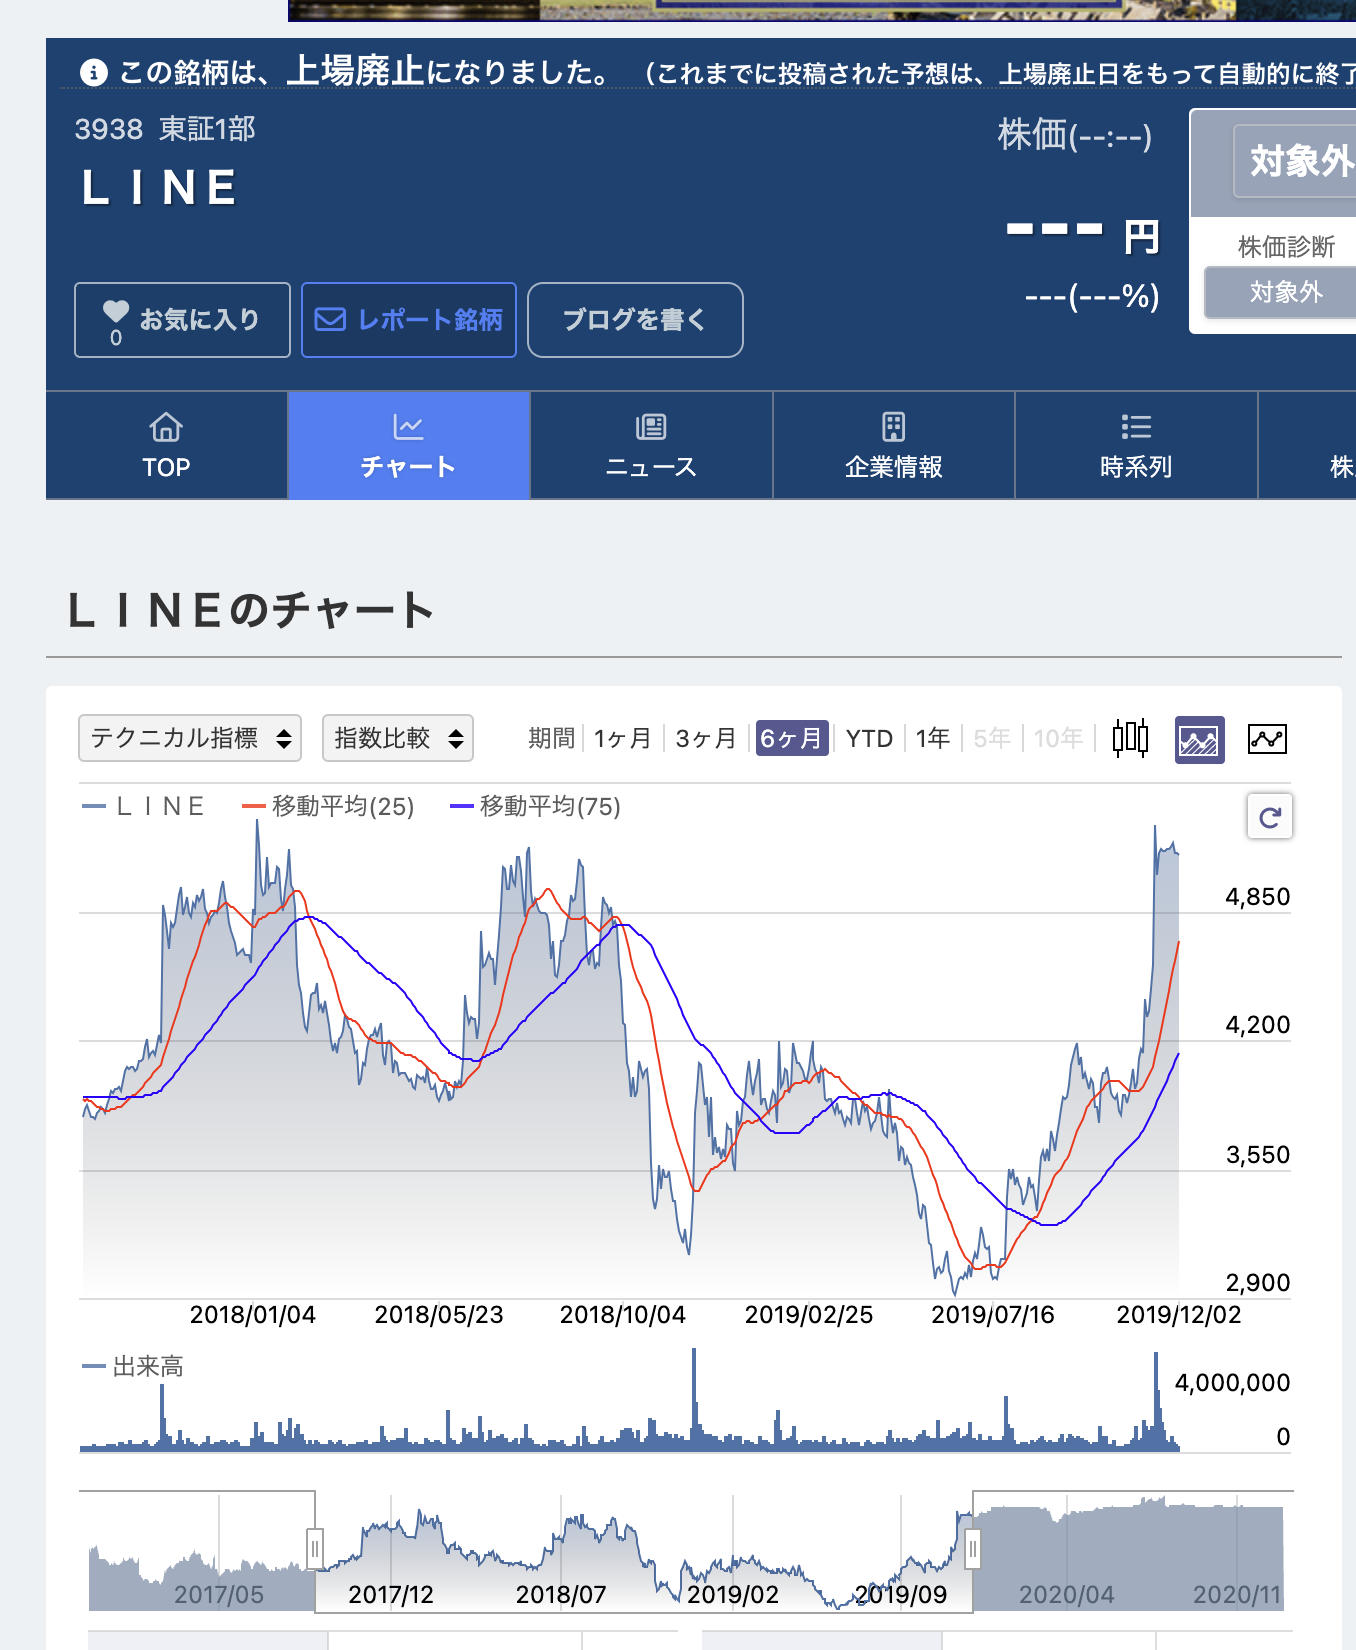
Task: Switch the period to YTD
Action: [868, 738]
